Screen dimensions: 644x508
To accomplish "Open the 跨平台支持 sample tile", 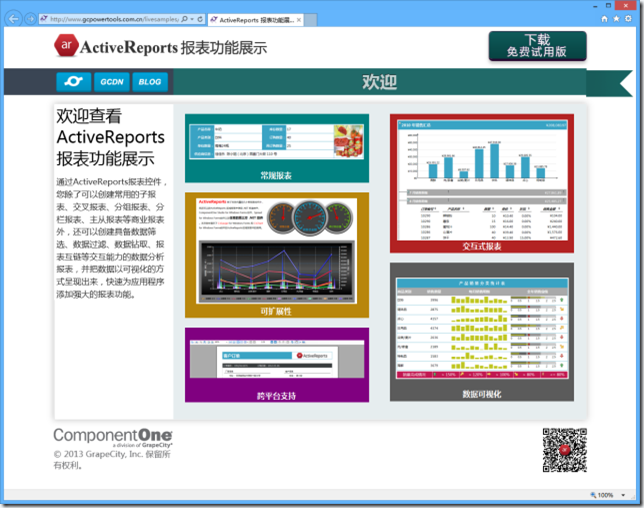I will 277,365.
